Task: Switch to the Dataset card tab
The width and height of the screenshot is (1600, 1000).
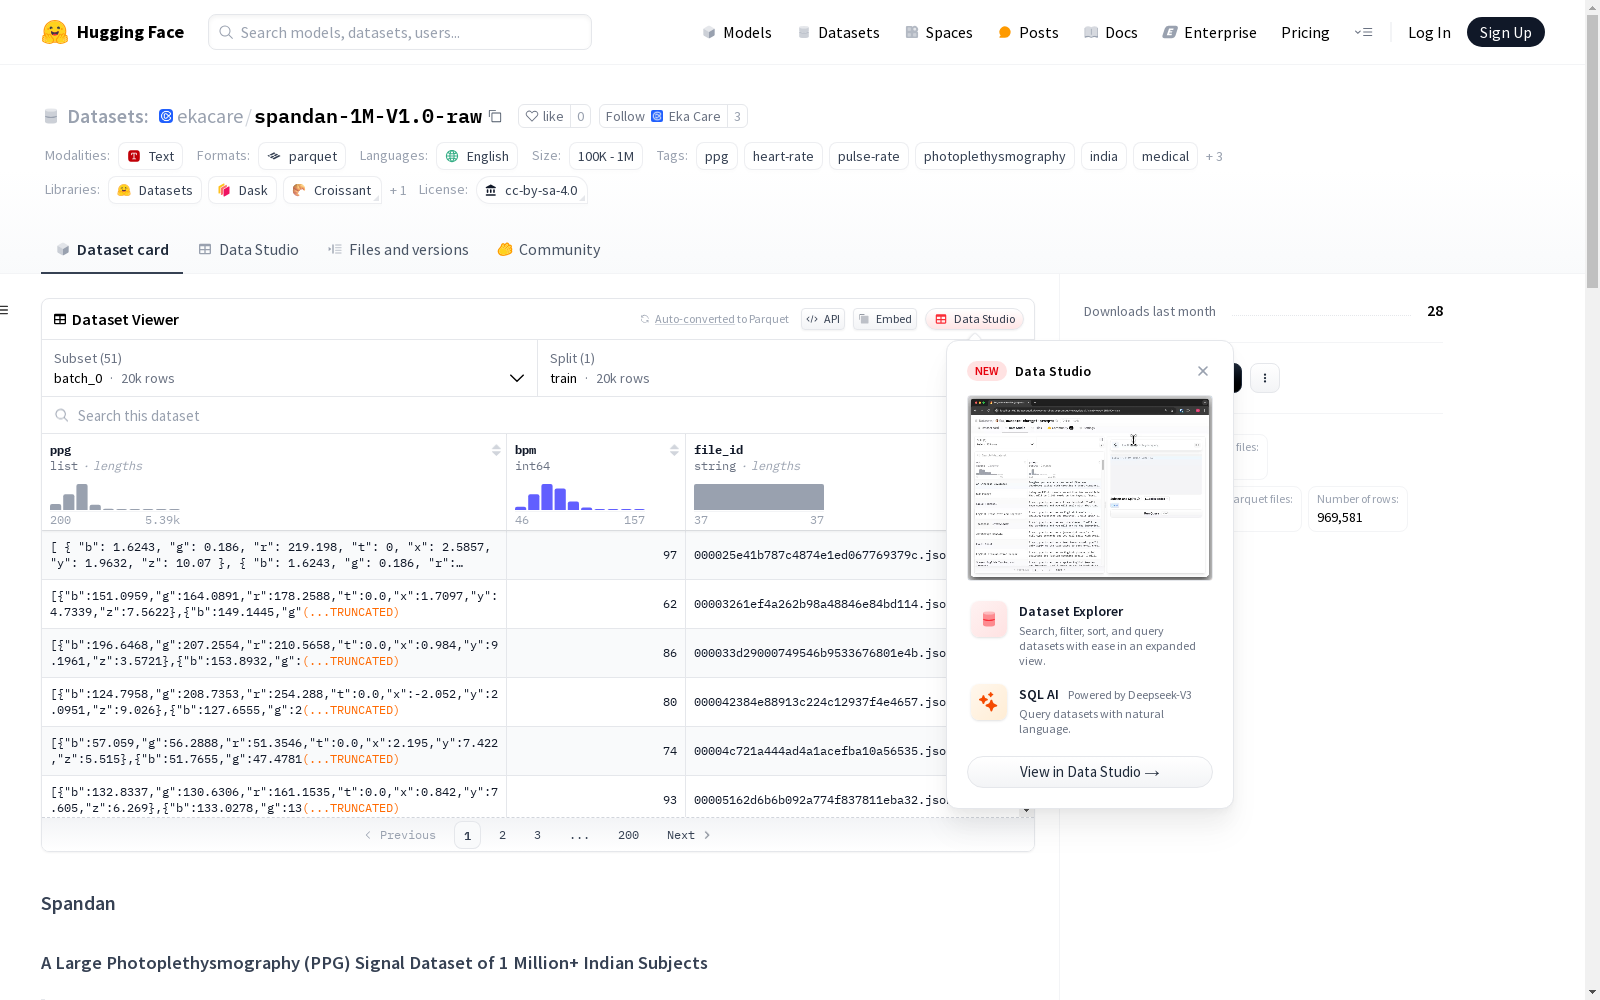Action: tap(112, 250)
